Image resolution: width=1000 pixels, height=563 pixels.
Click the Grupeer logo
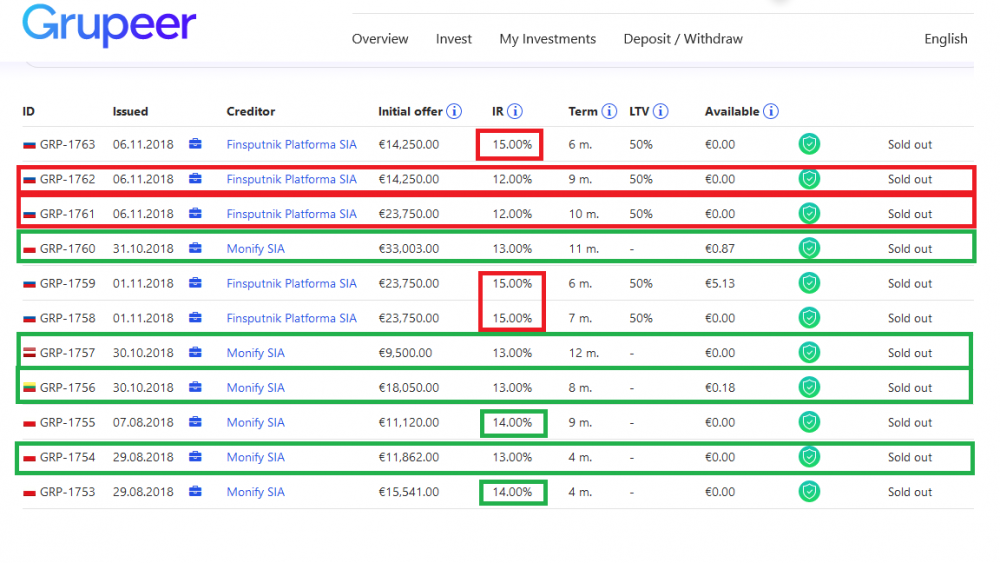(x=109, y=26)
